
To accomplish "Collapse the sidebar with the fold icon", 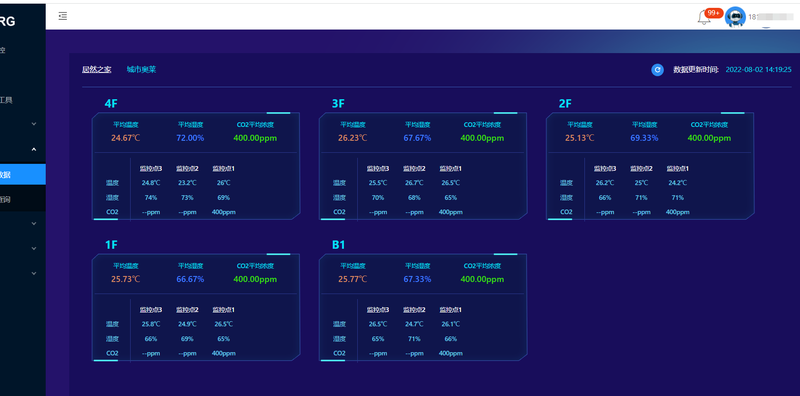I will click(63, 16).
